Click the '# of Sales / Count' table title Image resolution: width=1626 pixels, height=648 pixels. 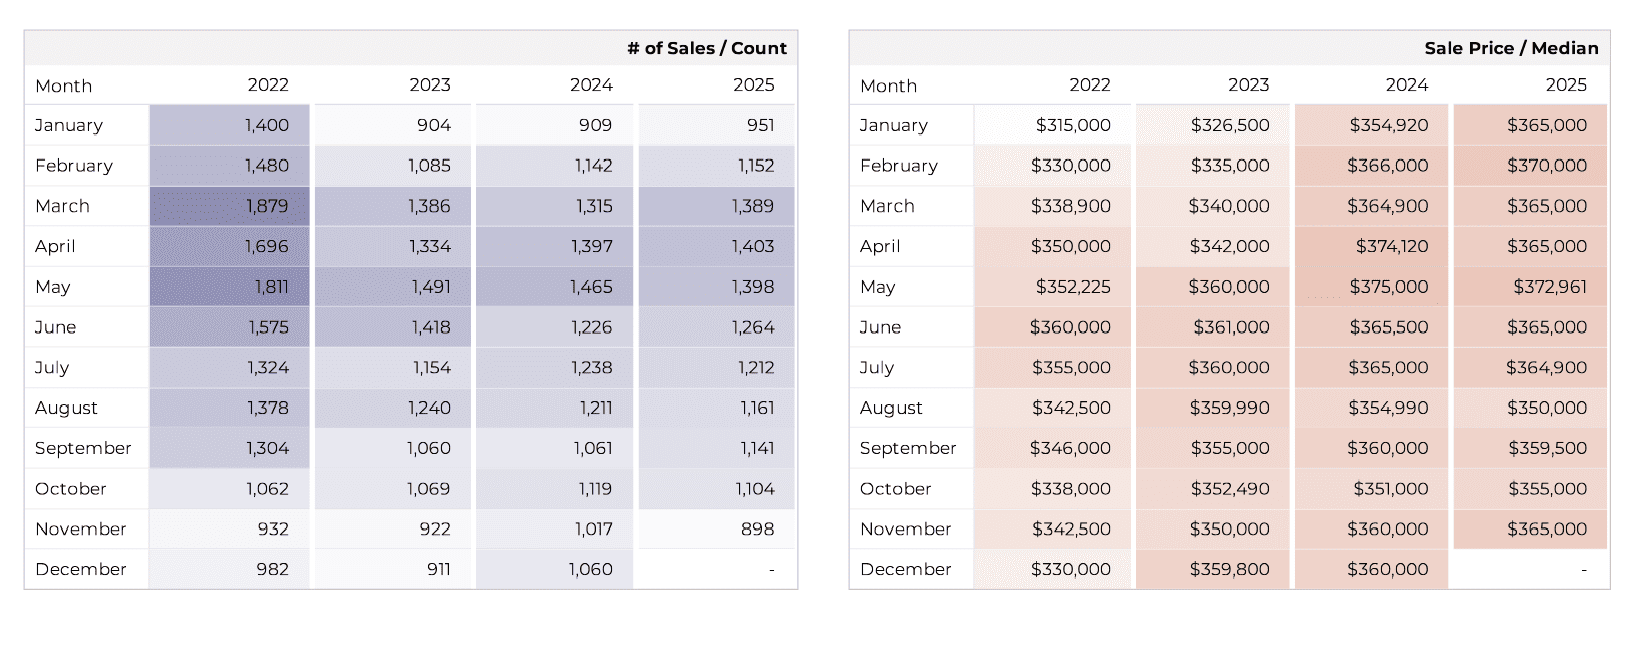pos(706,48)
